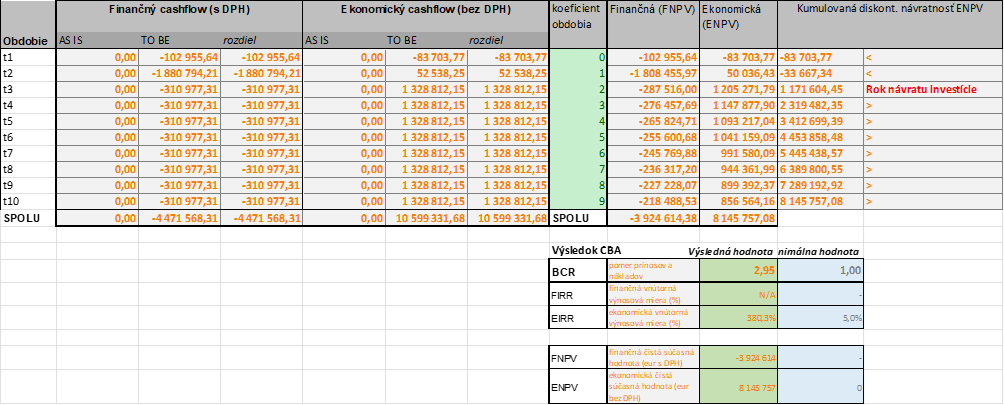1004x405 pixels.
Task: Select the 1,00 value in the blue cell
Action: [x=821, y=270]
